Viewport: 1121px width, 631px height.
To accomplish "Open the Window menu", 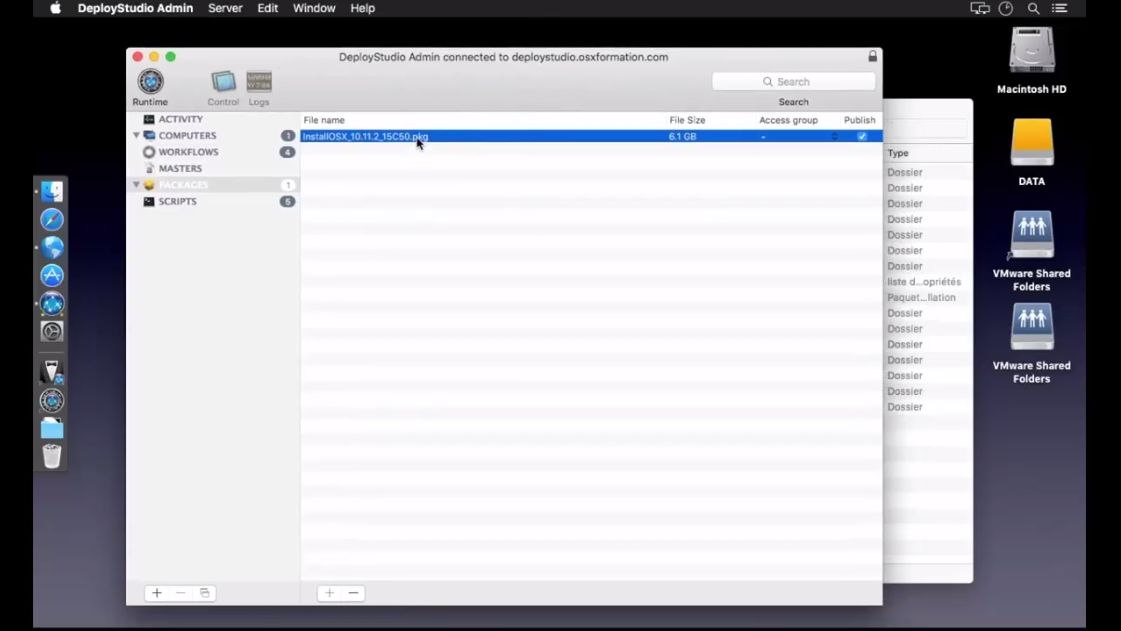I will (314, 8).
